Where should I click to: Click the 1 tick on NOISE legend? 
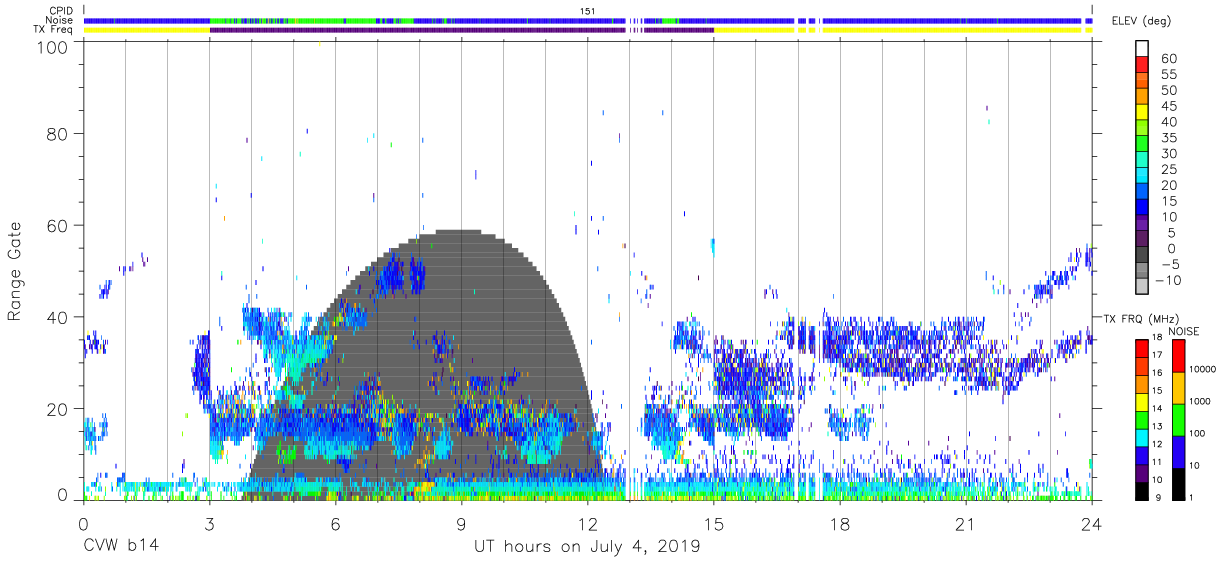pos(1193,498)
